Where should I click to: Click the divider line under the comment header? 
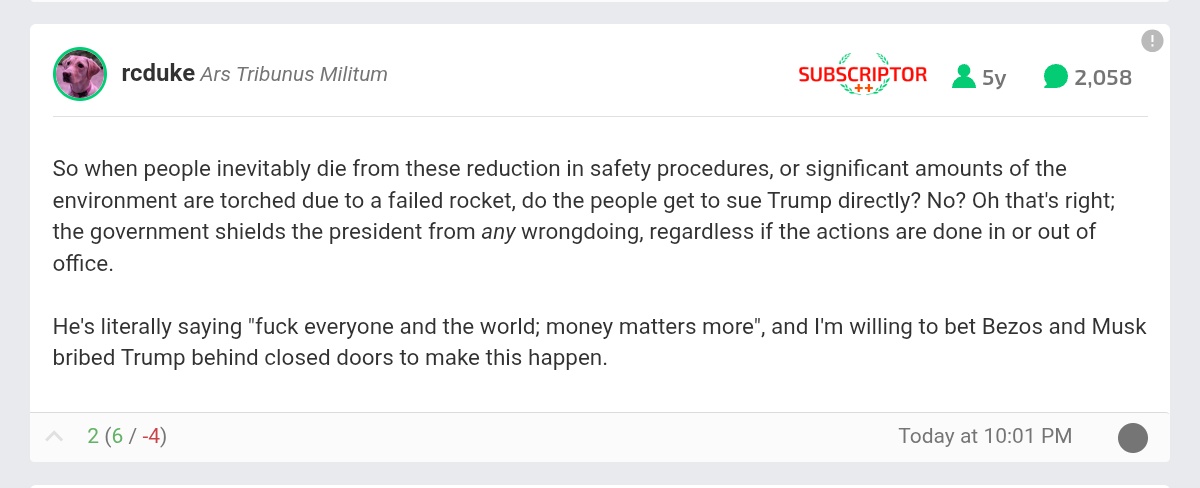pos(600,116)
